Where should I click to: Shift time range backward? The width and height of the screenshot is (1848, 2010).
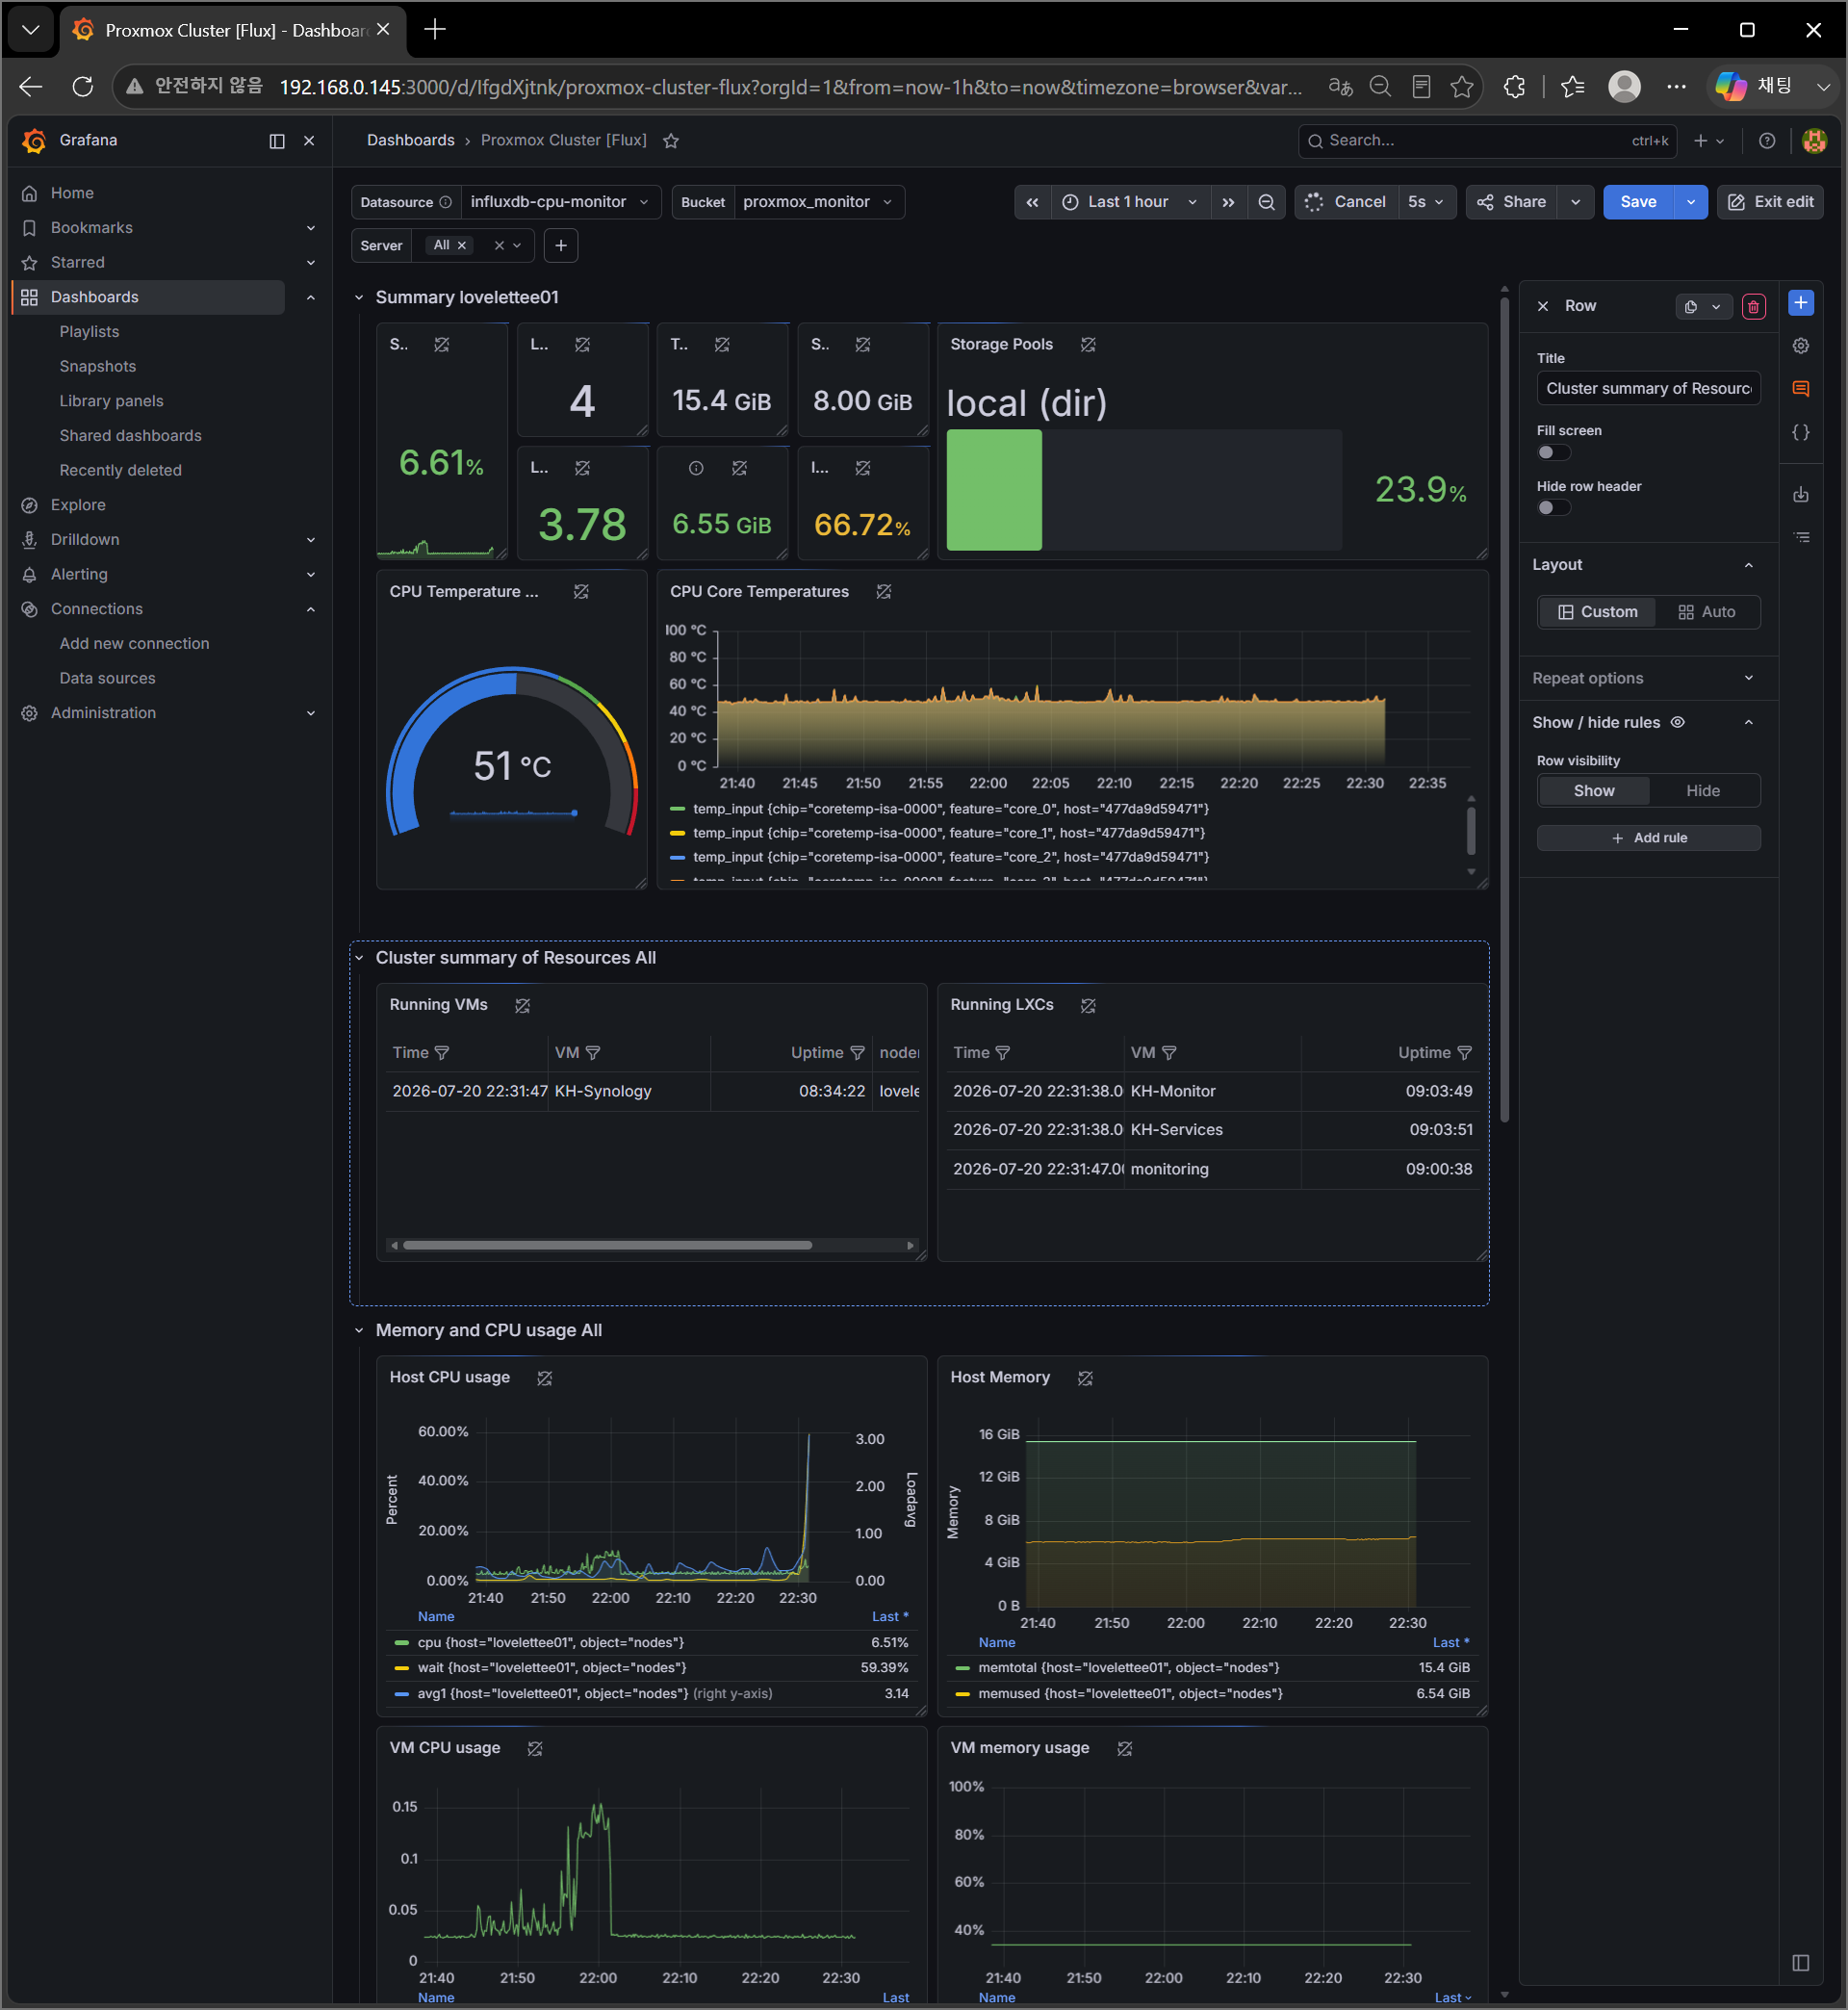tap(1032, 202)
